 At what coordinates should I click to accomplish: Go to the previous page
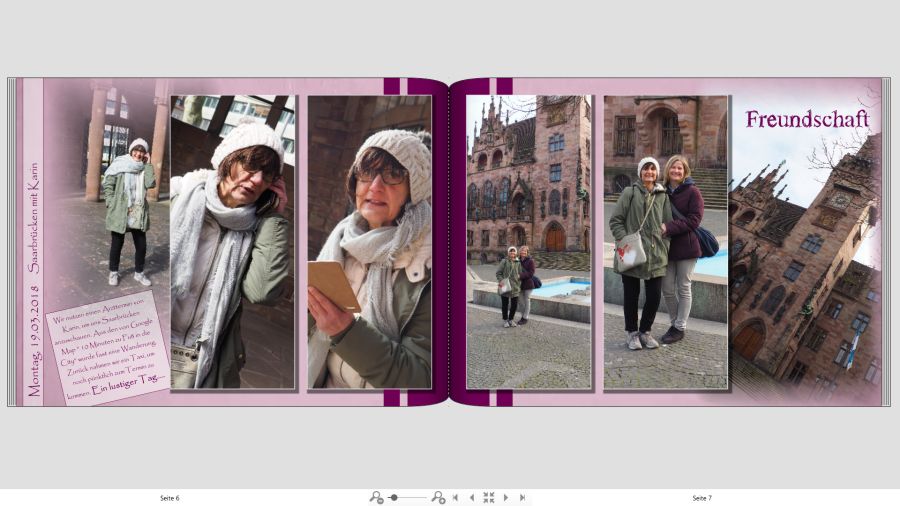coord(472,497)
